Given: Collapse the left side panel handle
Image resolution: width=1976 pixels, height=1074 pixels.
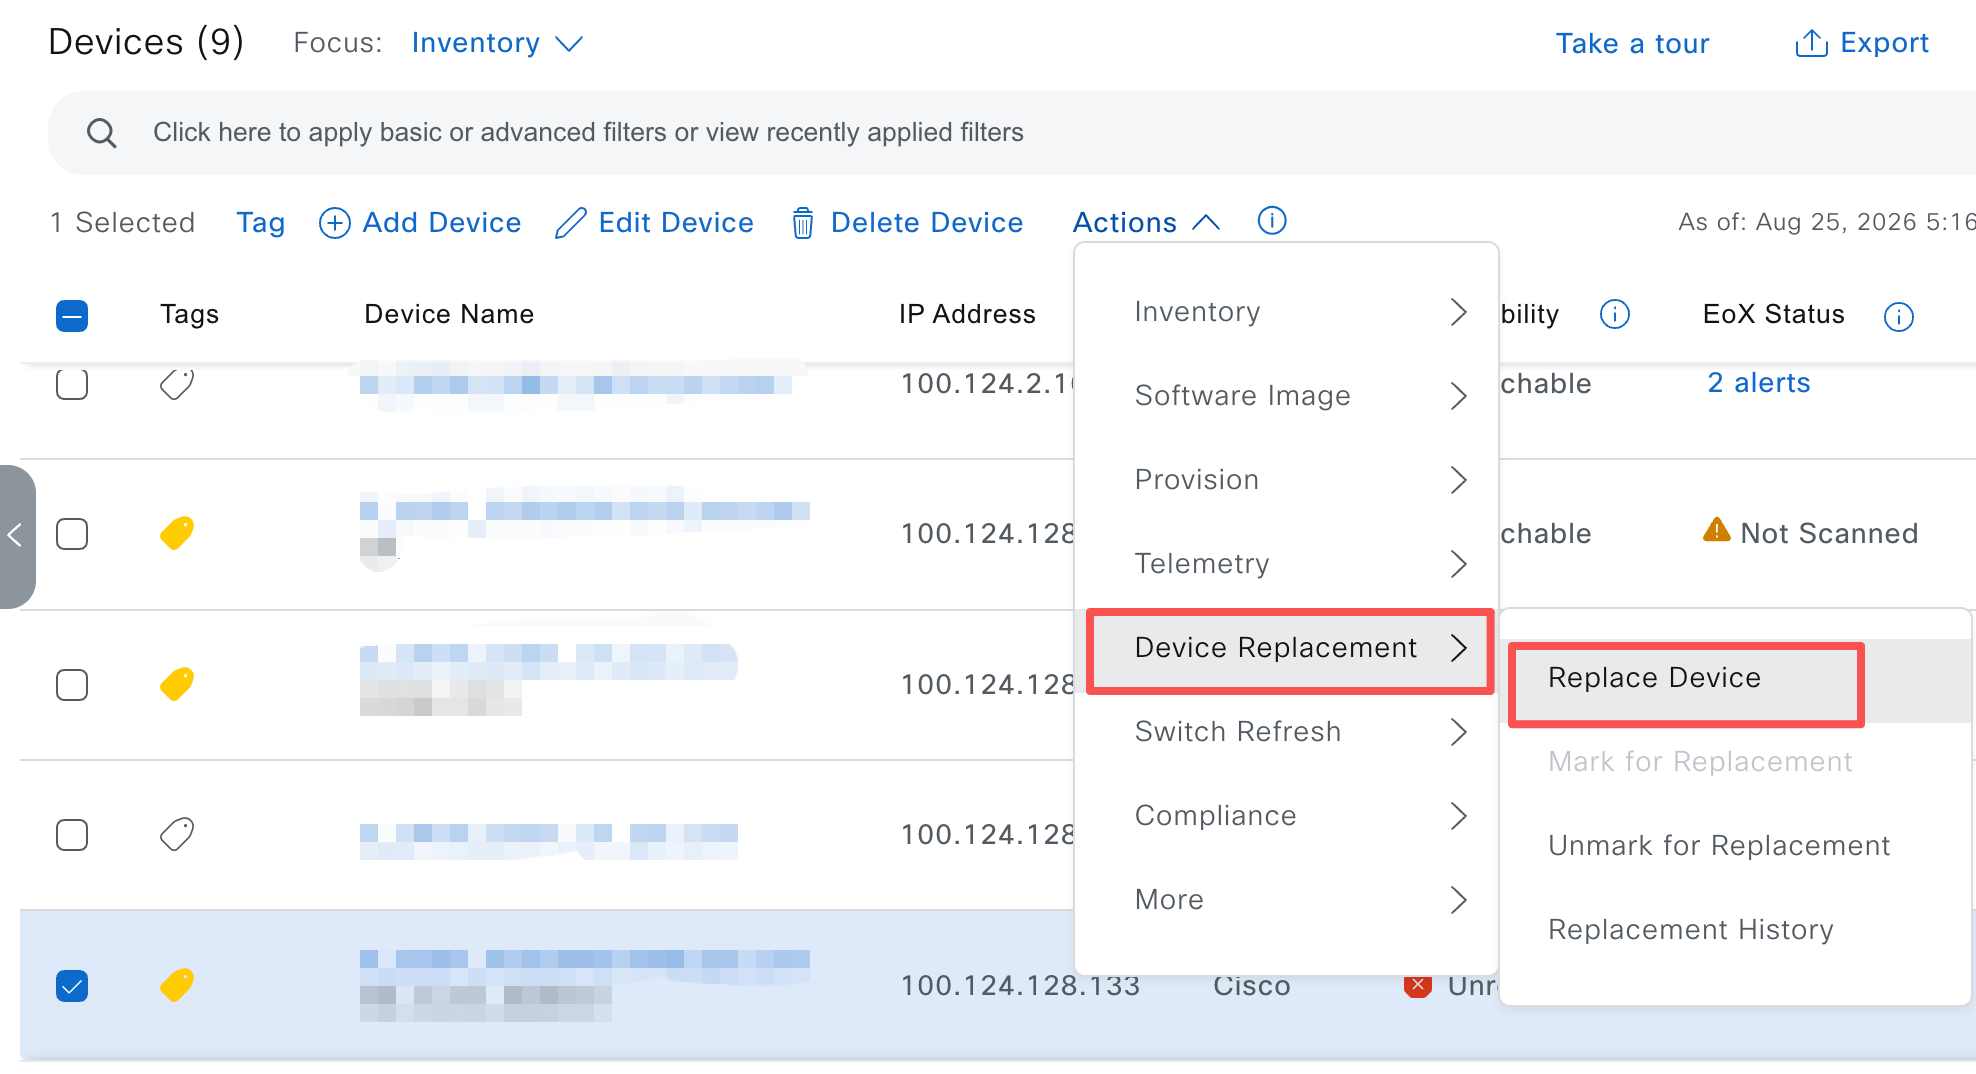Looking at the screenshot, I should point(17,536).
